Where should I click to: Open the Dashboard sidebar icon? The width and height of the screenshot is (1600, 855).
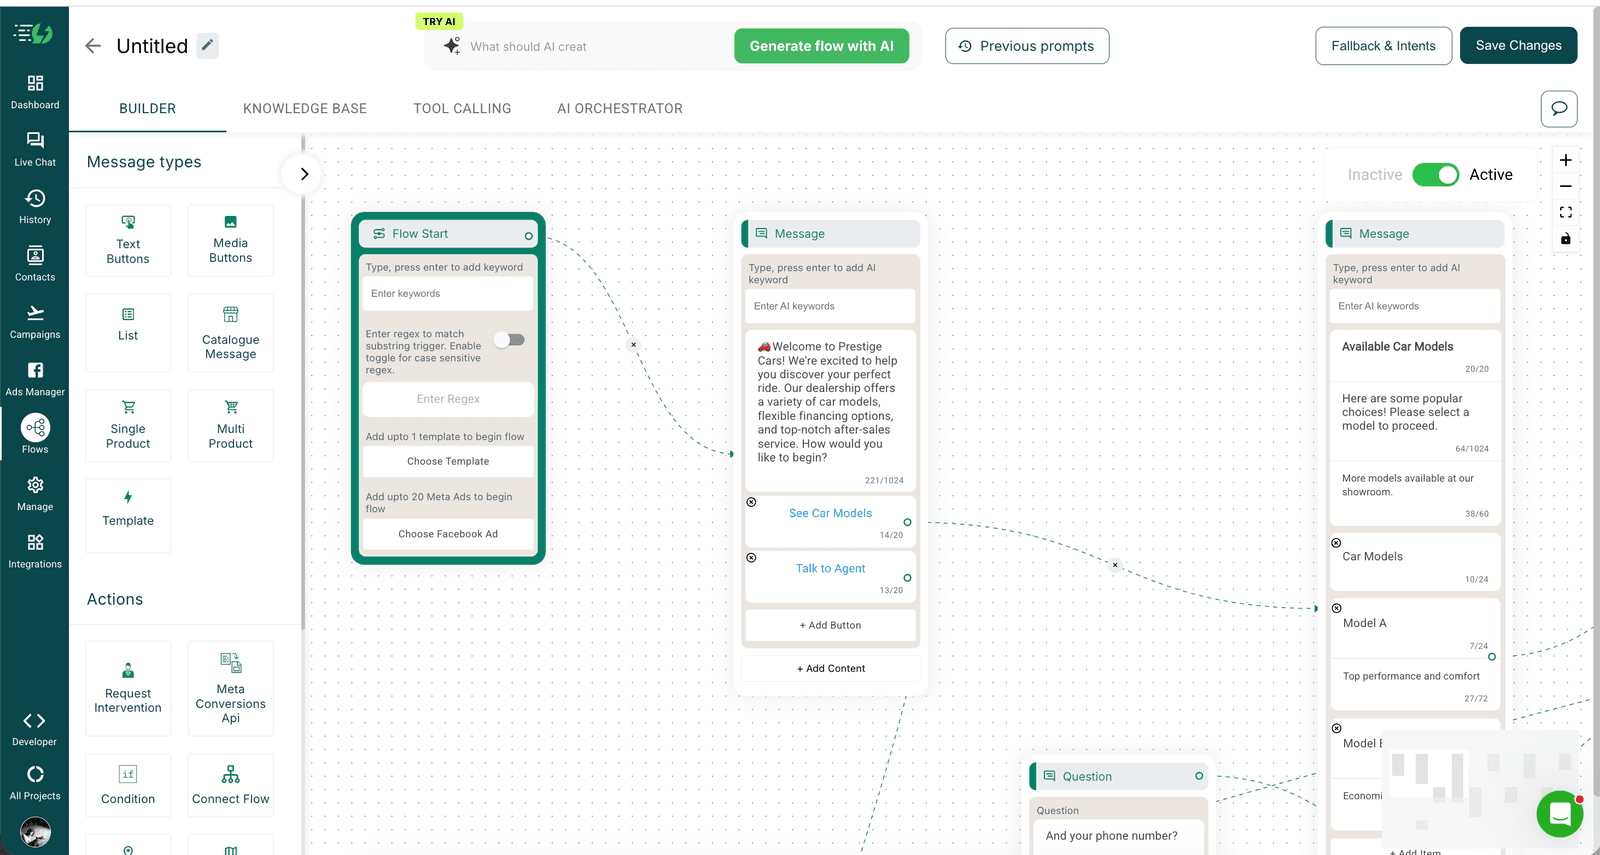point(35,92)
